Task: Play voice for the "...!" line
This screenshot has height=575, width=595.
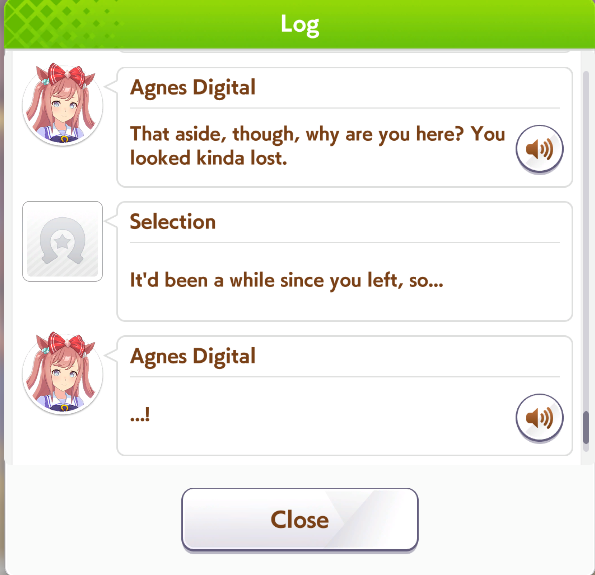Action: coord(539,417)
